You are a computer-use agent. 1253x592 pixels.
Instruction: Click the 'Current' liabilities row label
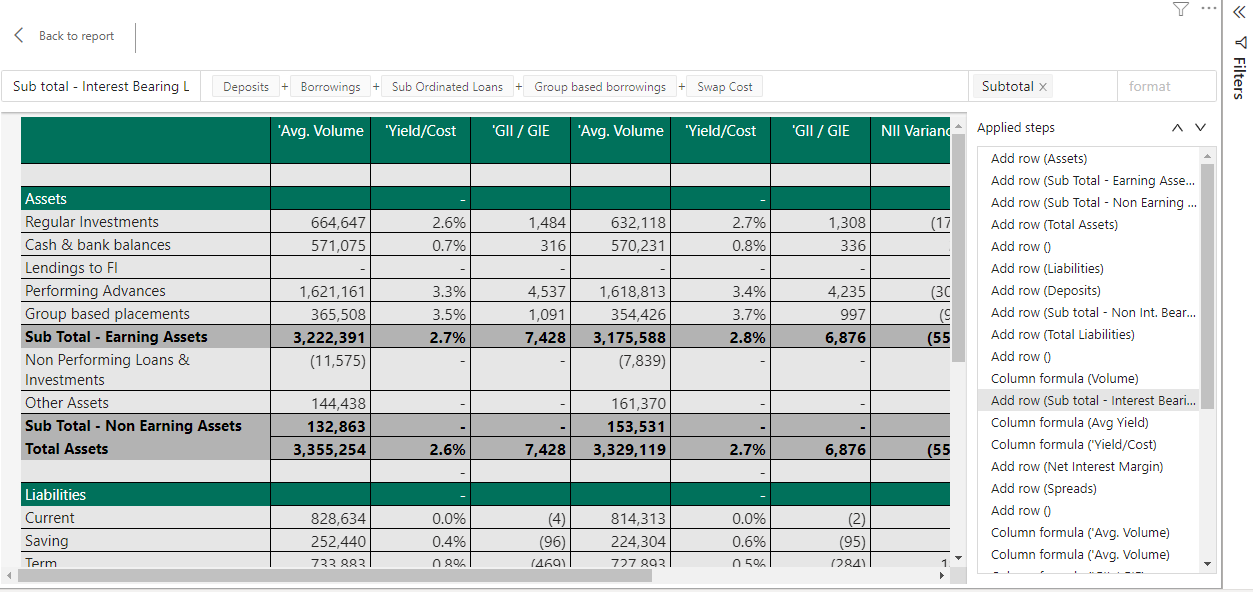tap(50, 518)
